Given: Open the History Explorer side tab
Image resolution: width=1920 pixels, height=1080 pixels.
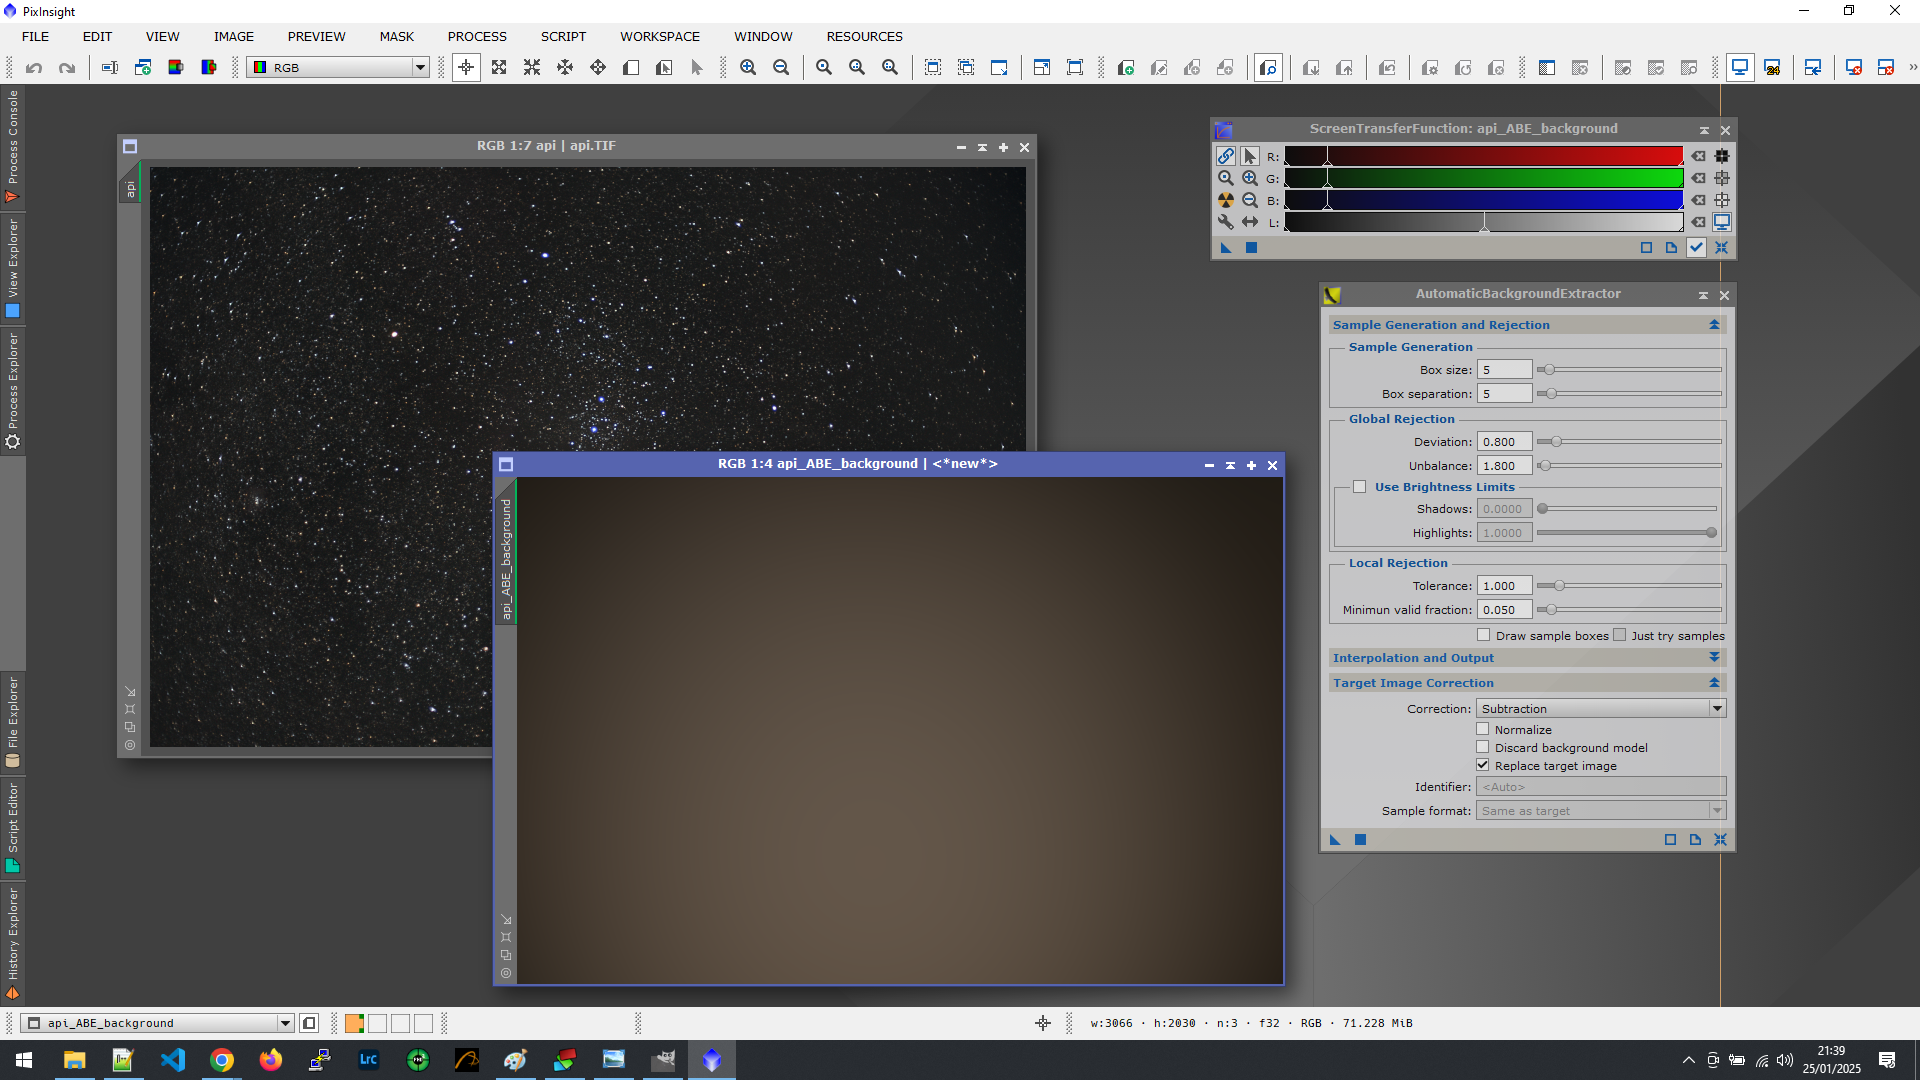Looking at the screenshot, I should pyautogui.click(x=12, y=944).
